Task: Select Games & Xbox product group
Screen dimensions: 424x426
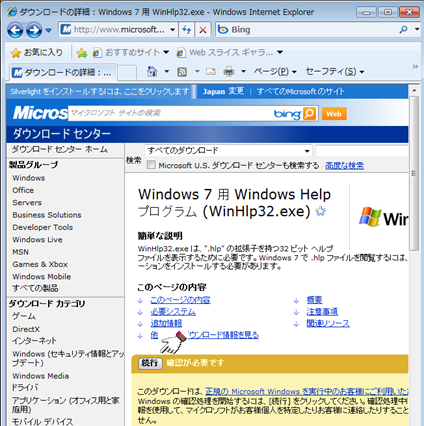Action: pos(40,264)
